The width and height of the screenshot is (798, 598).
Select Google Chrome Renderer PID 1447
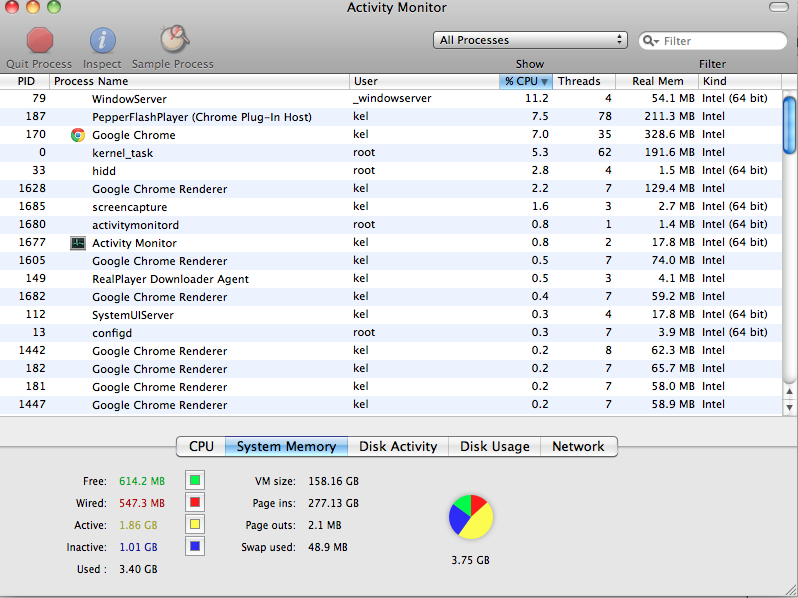(x=391, y=405)
